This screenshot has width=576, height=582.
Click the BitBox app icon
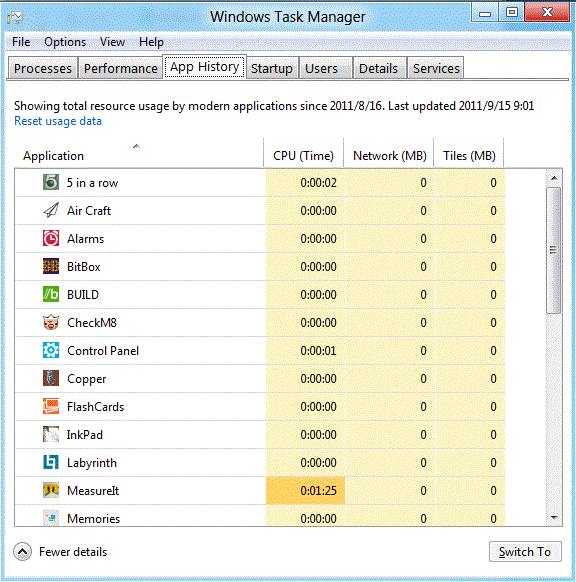[x=51, y=266]
